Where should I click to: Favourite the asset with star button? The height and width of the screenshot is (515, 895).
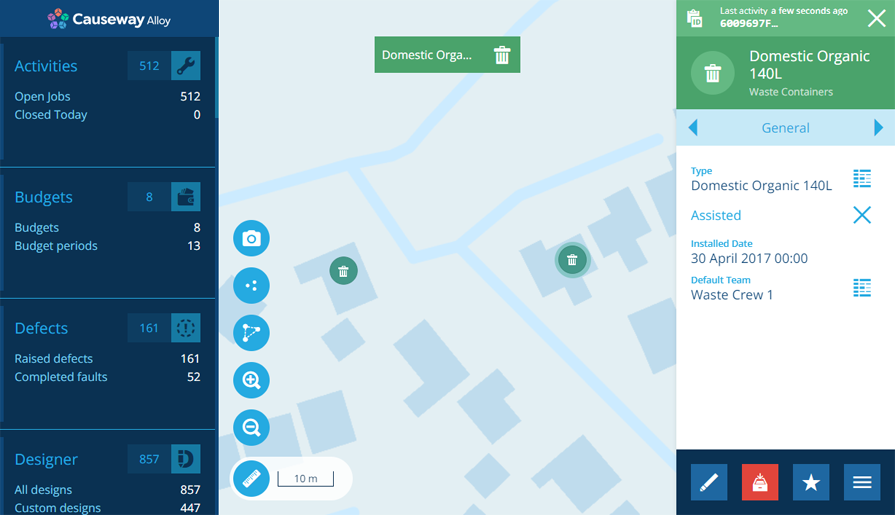pos(811,482)
